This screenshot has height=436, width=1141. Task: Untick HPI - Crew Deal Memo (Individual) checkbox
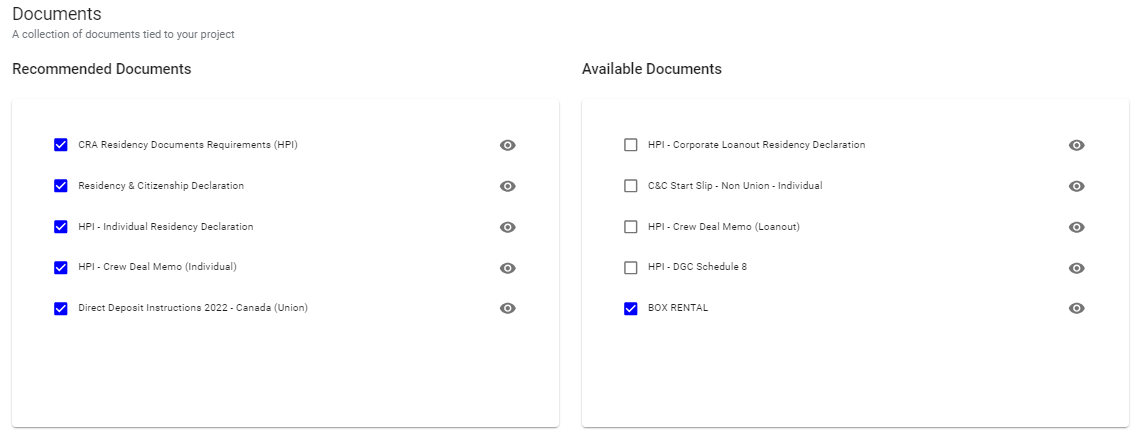(61, 267)
